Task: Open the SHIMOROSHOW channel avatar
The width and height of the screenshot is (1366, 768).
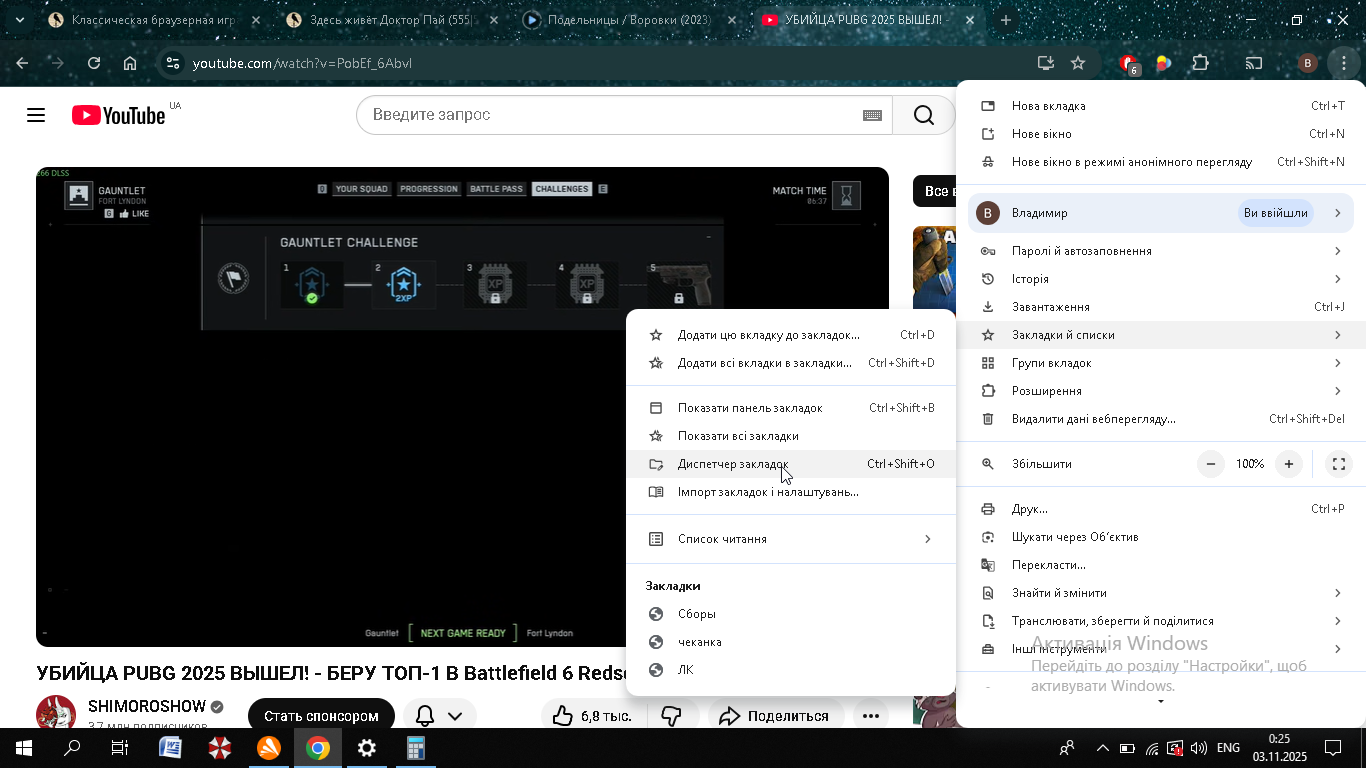Action: click(56, 714)
